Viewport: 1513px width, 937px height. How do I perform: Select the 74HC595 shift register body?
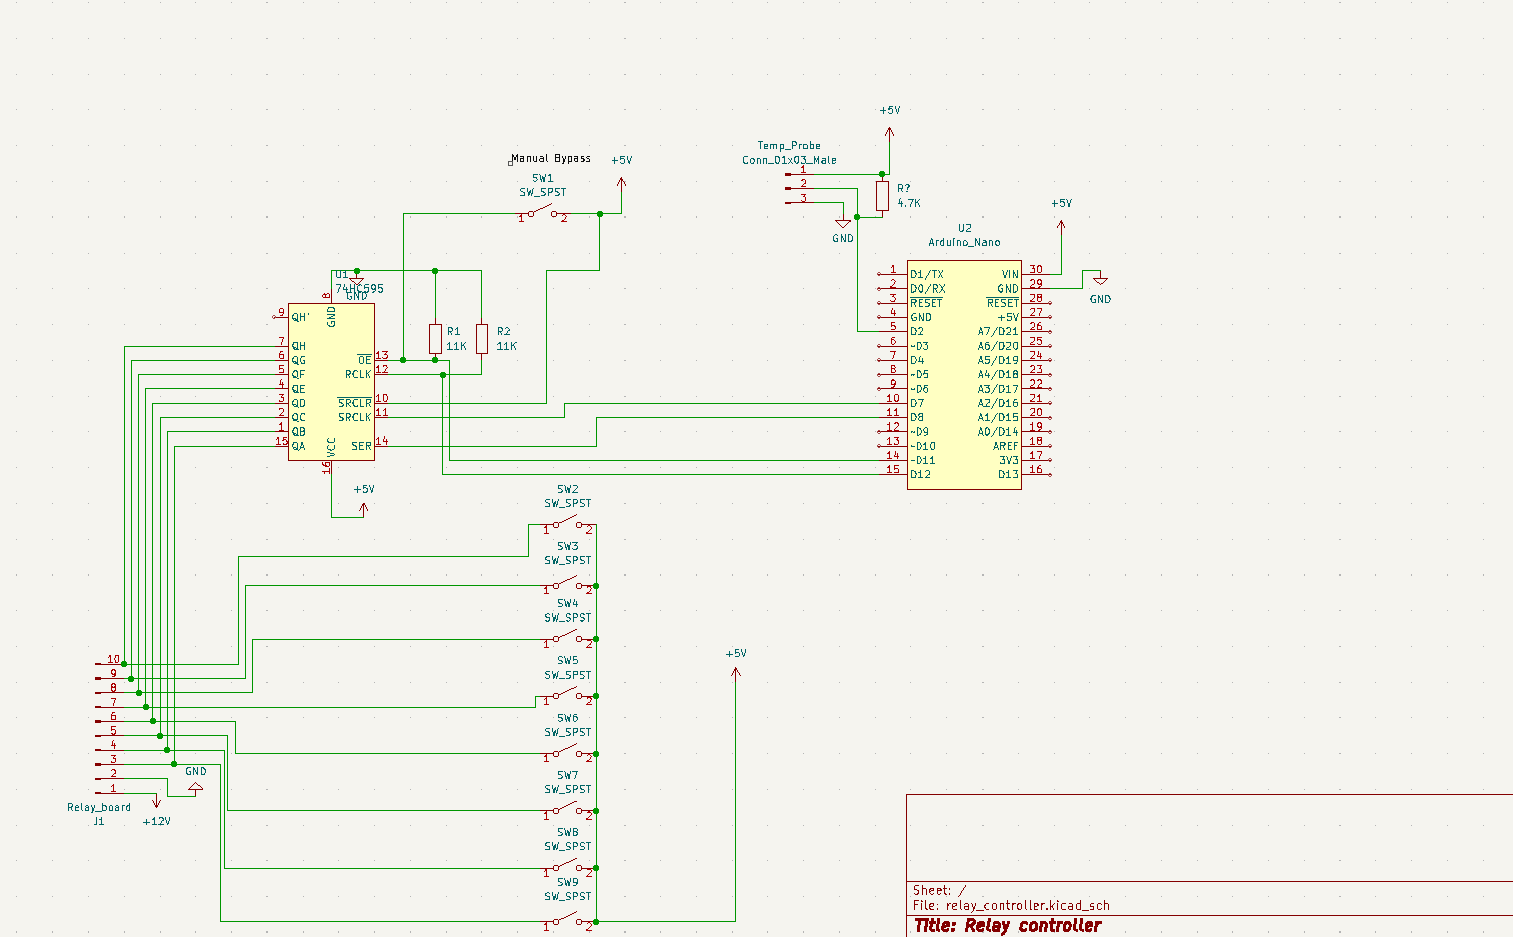[x=331, y=381]
